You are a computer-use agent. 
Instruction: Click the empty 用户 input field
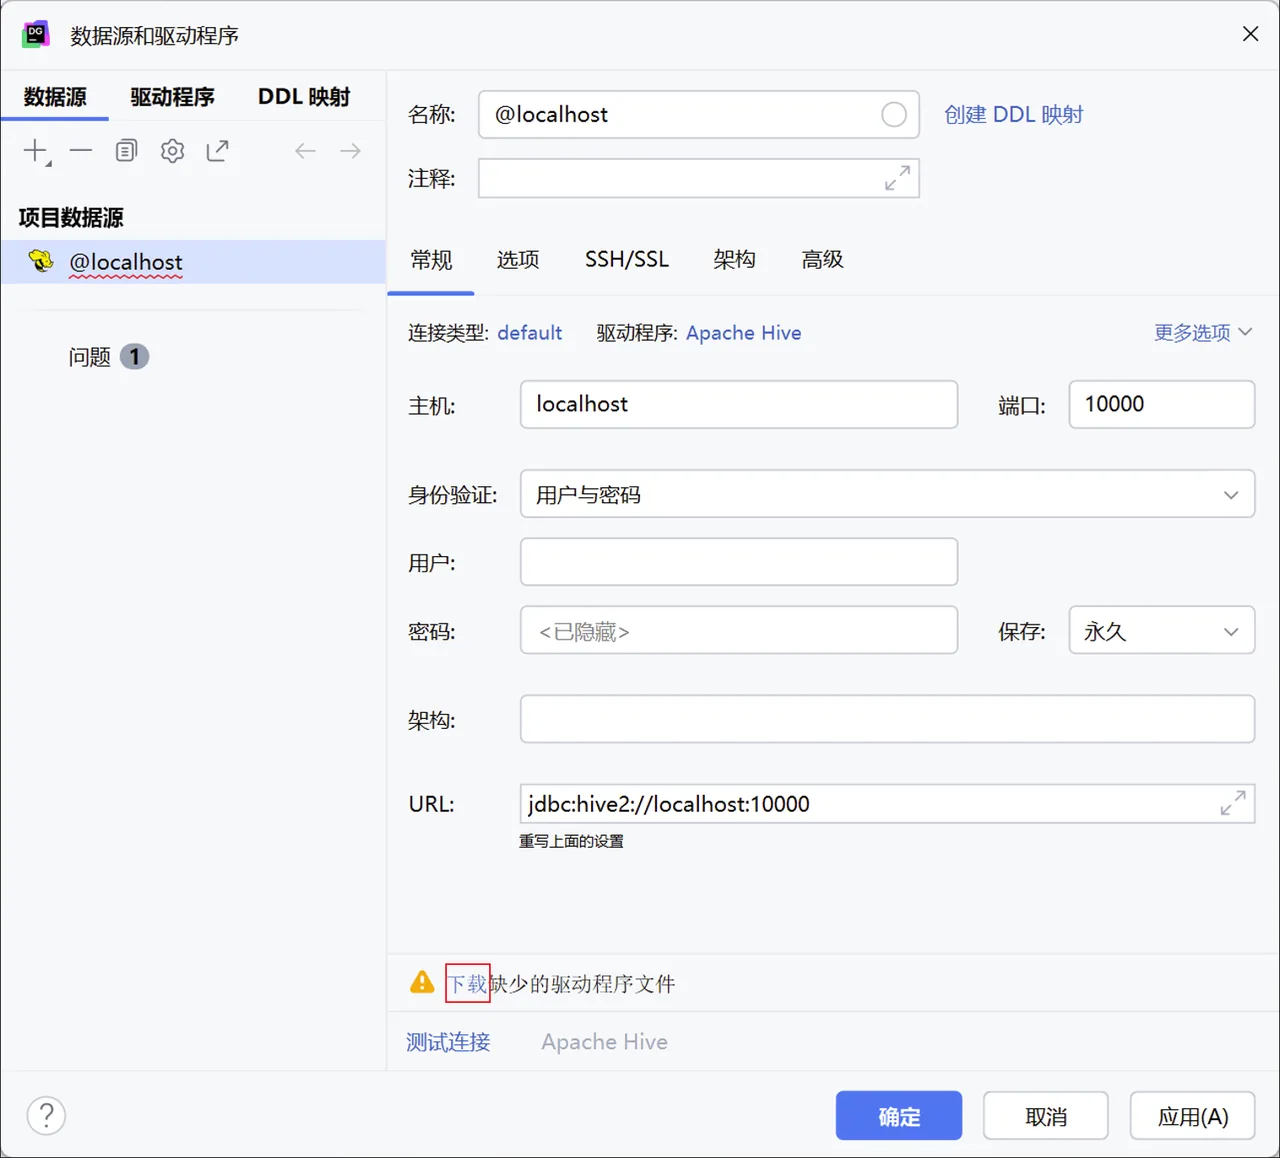pyautogui.click(x=739, y=562)
